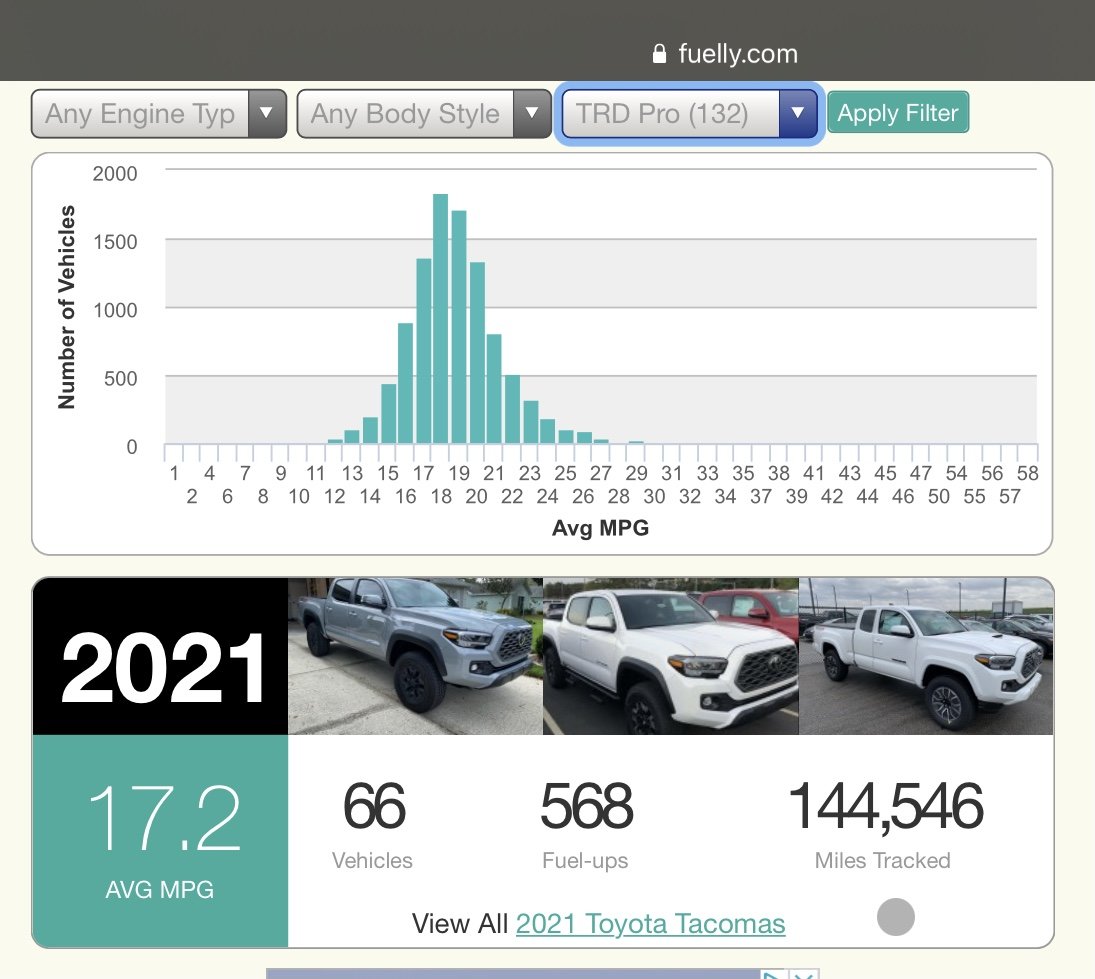Screen dimensions: 1095x979
Task: Click the chart bar for 20 MPG
Action: pyautogui.click(x=477, y=353)
